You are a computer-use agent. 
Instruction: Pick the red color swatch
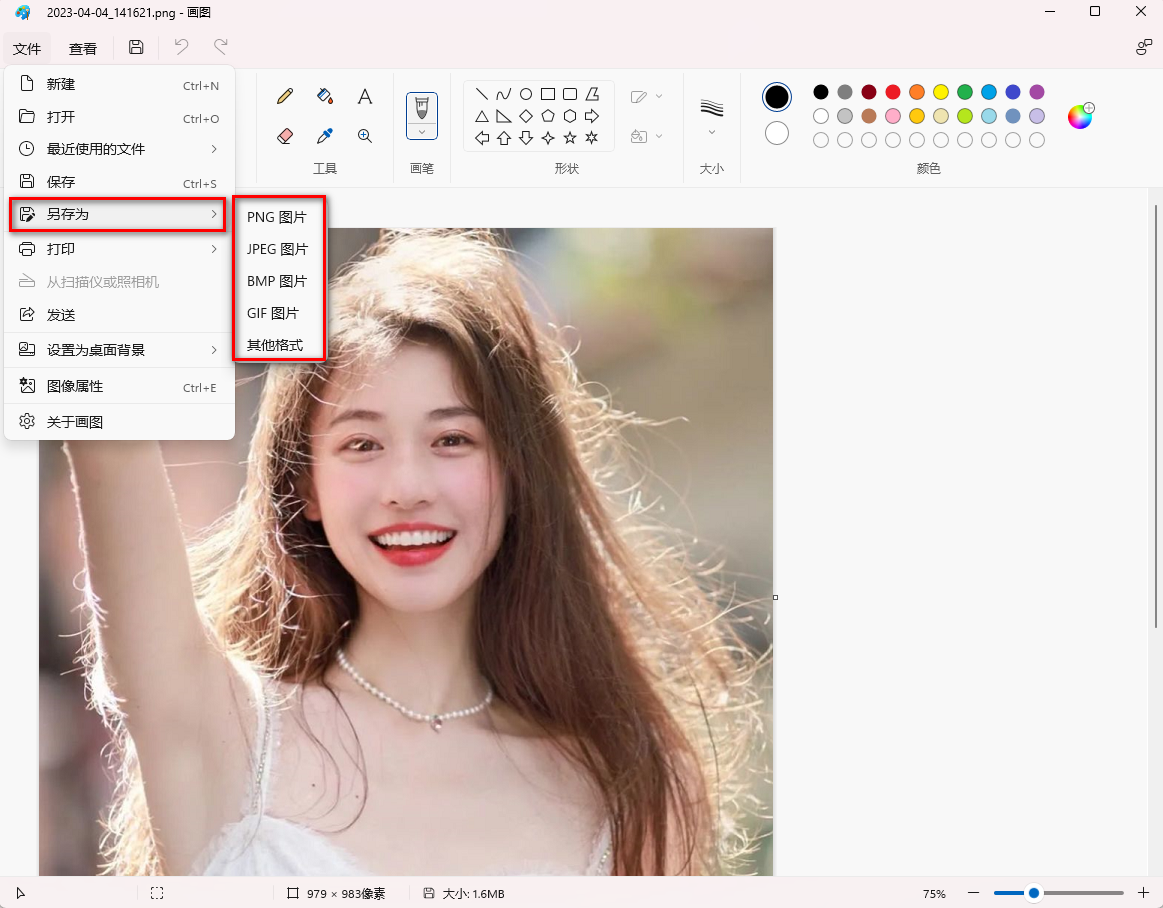893,92
